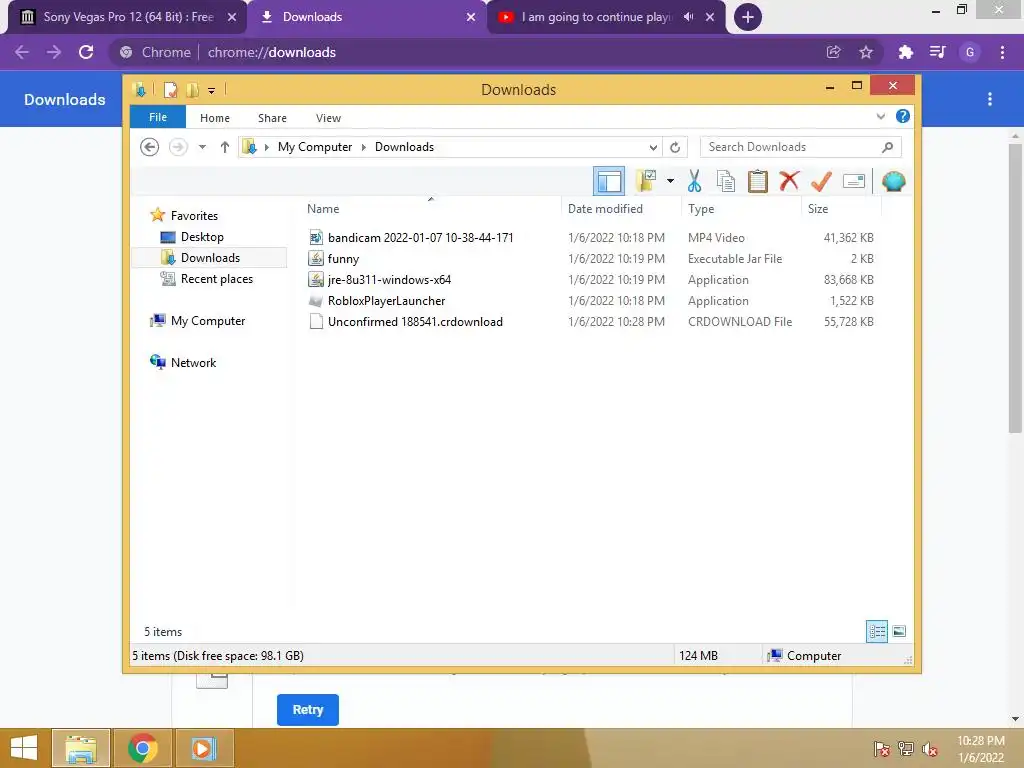Switch to YouTube 'I am going to continue' tab

(596, 17)
